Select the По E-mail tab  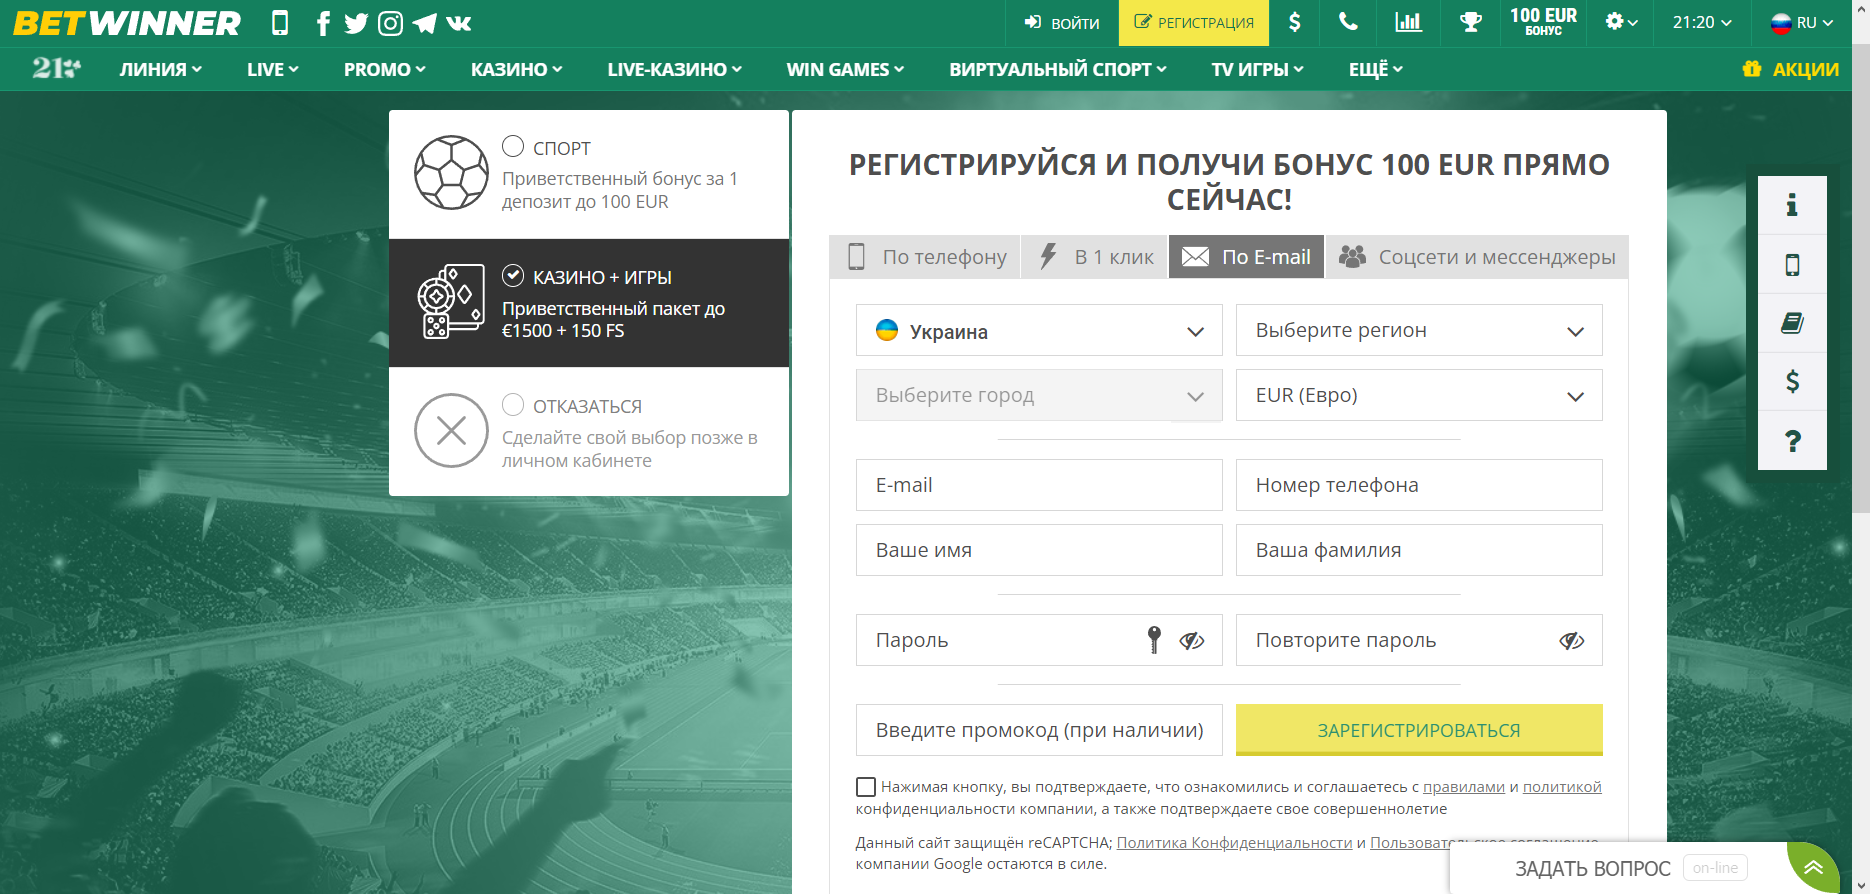[x=1247, y=257]
